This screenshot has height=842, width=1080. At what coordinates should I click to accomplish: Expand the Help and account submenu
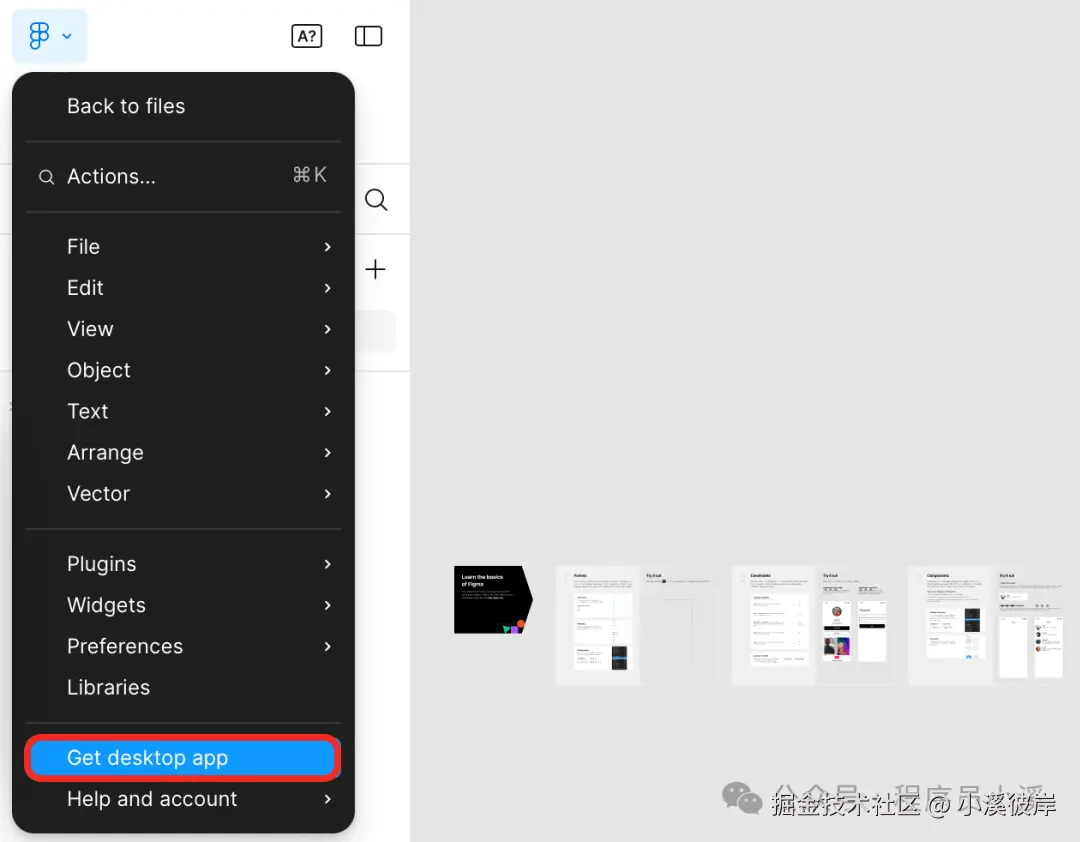(x=327, y=799)
